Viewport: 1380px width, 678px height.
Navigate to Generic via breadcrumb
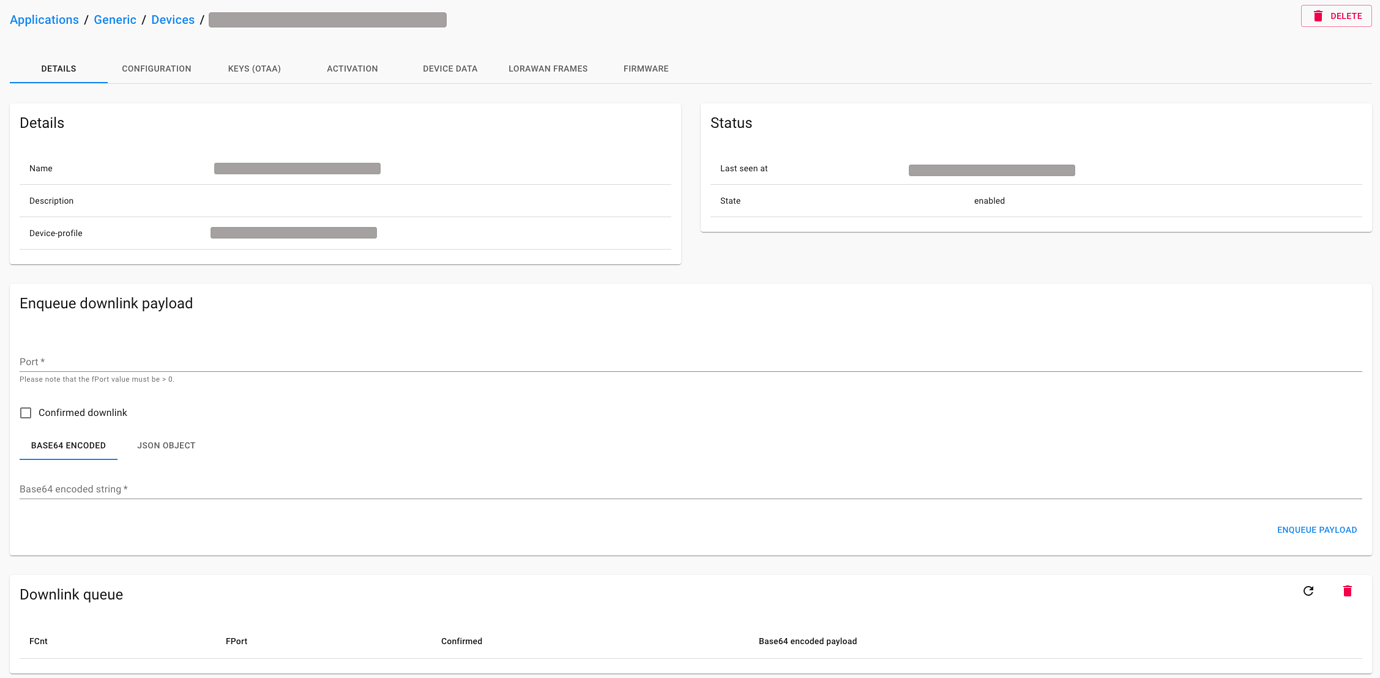(x=114, y=19)
